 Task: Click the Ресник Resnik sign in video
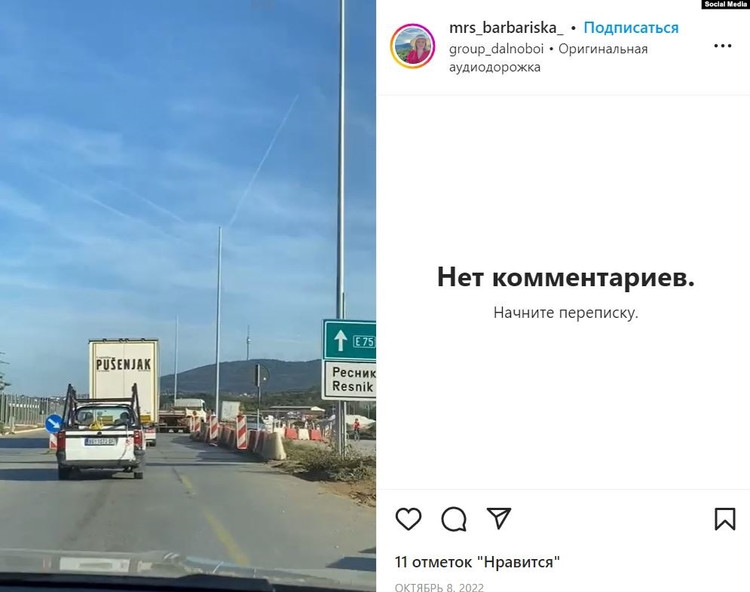[349, 380]
